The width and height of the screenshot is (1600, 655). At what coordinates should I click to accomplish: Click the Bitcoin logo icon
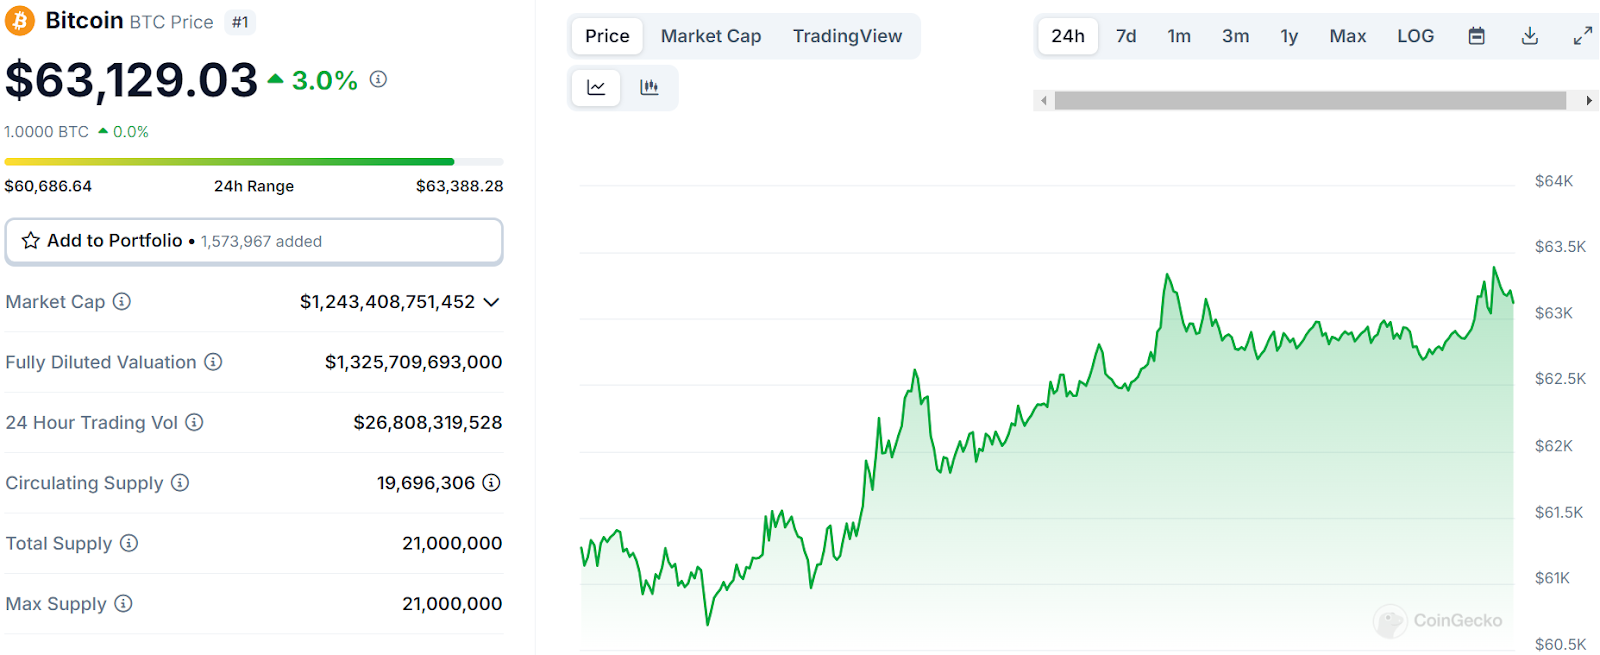click(20, 21)
